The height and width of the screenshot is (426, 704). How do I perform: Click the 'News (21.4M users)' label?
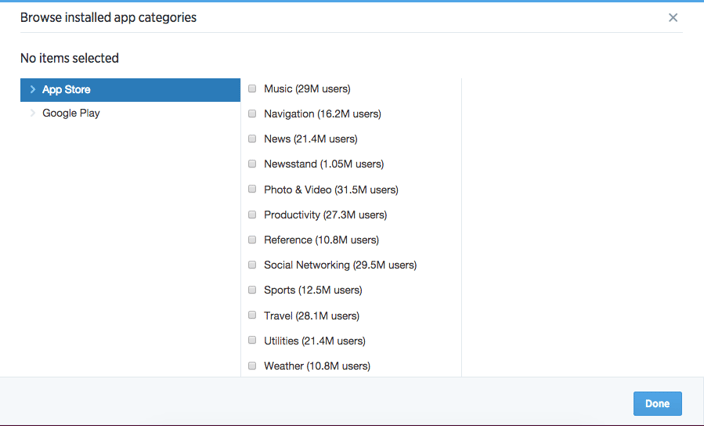[311, 139]
